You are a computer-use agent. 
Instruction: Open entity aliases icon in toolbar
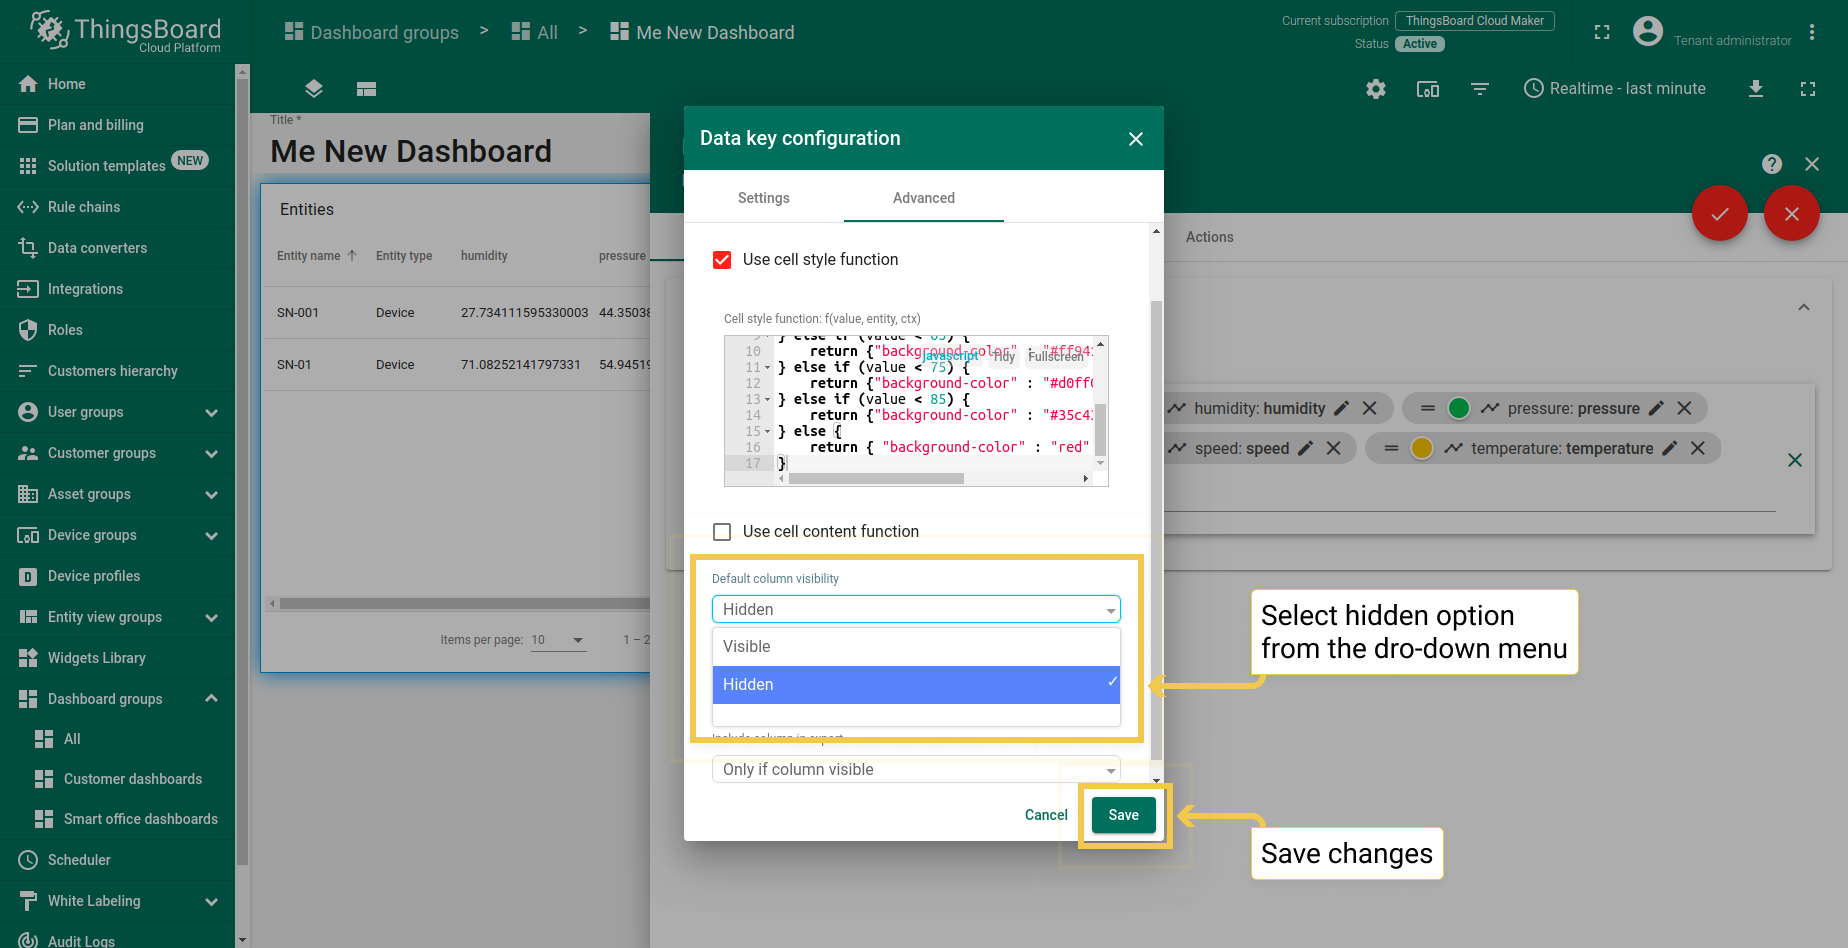[x=1428, y=89]
